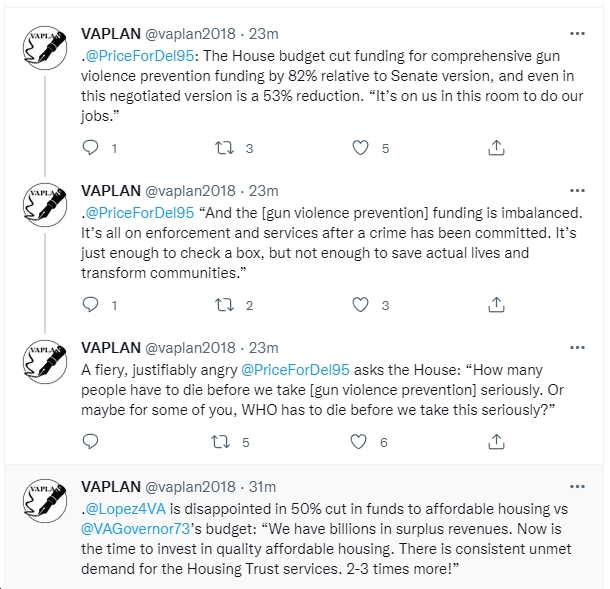Viewport: 610px width, 589px height.
Task: Retweet the tweet with 3 retweets
Action: [x=225, y=148]
